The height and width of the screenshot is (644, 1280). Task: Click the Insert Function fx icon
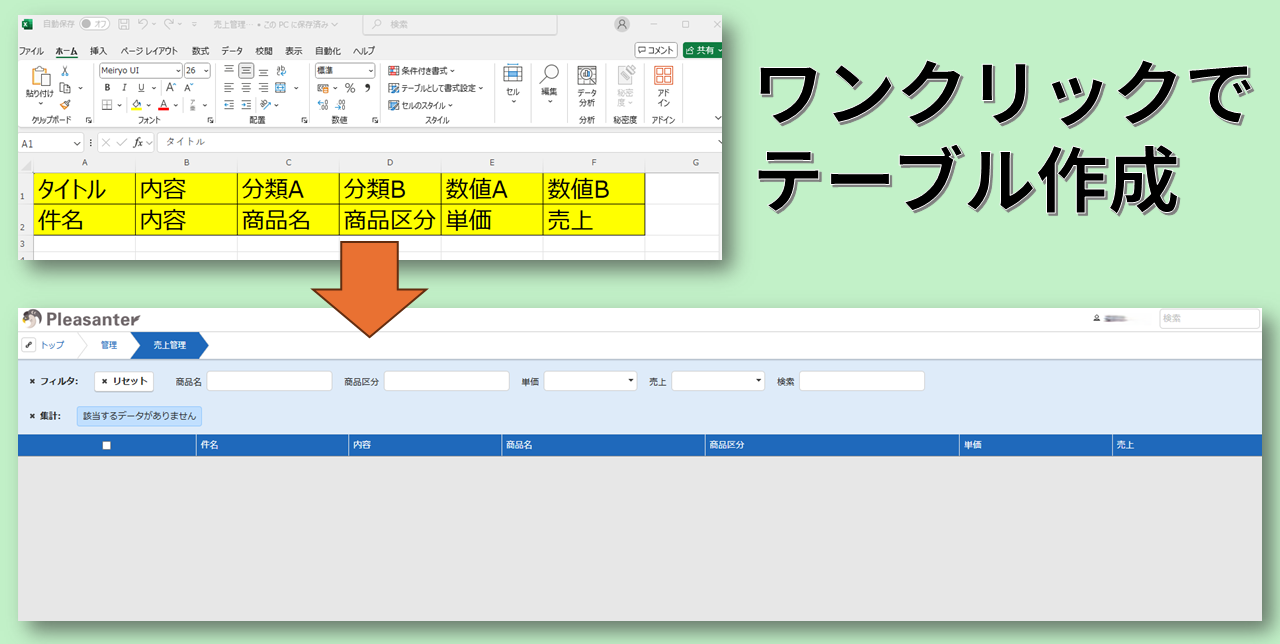click(139, 143)
